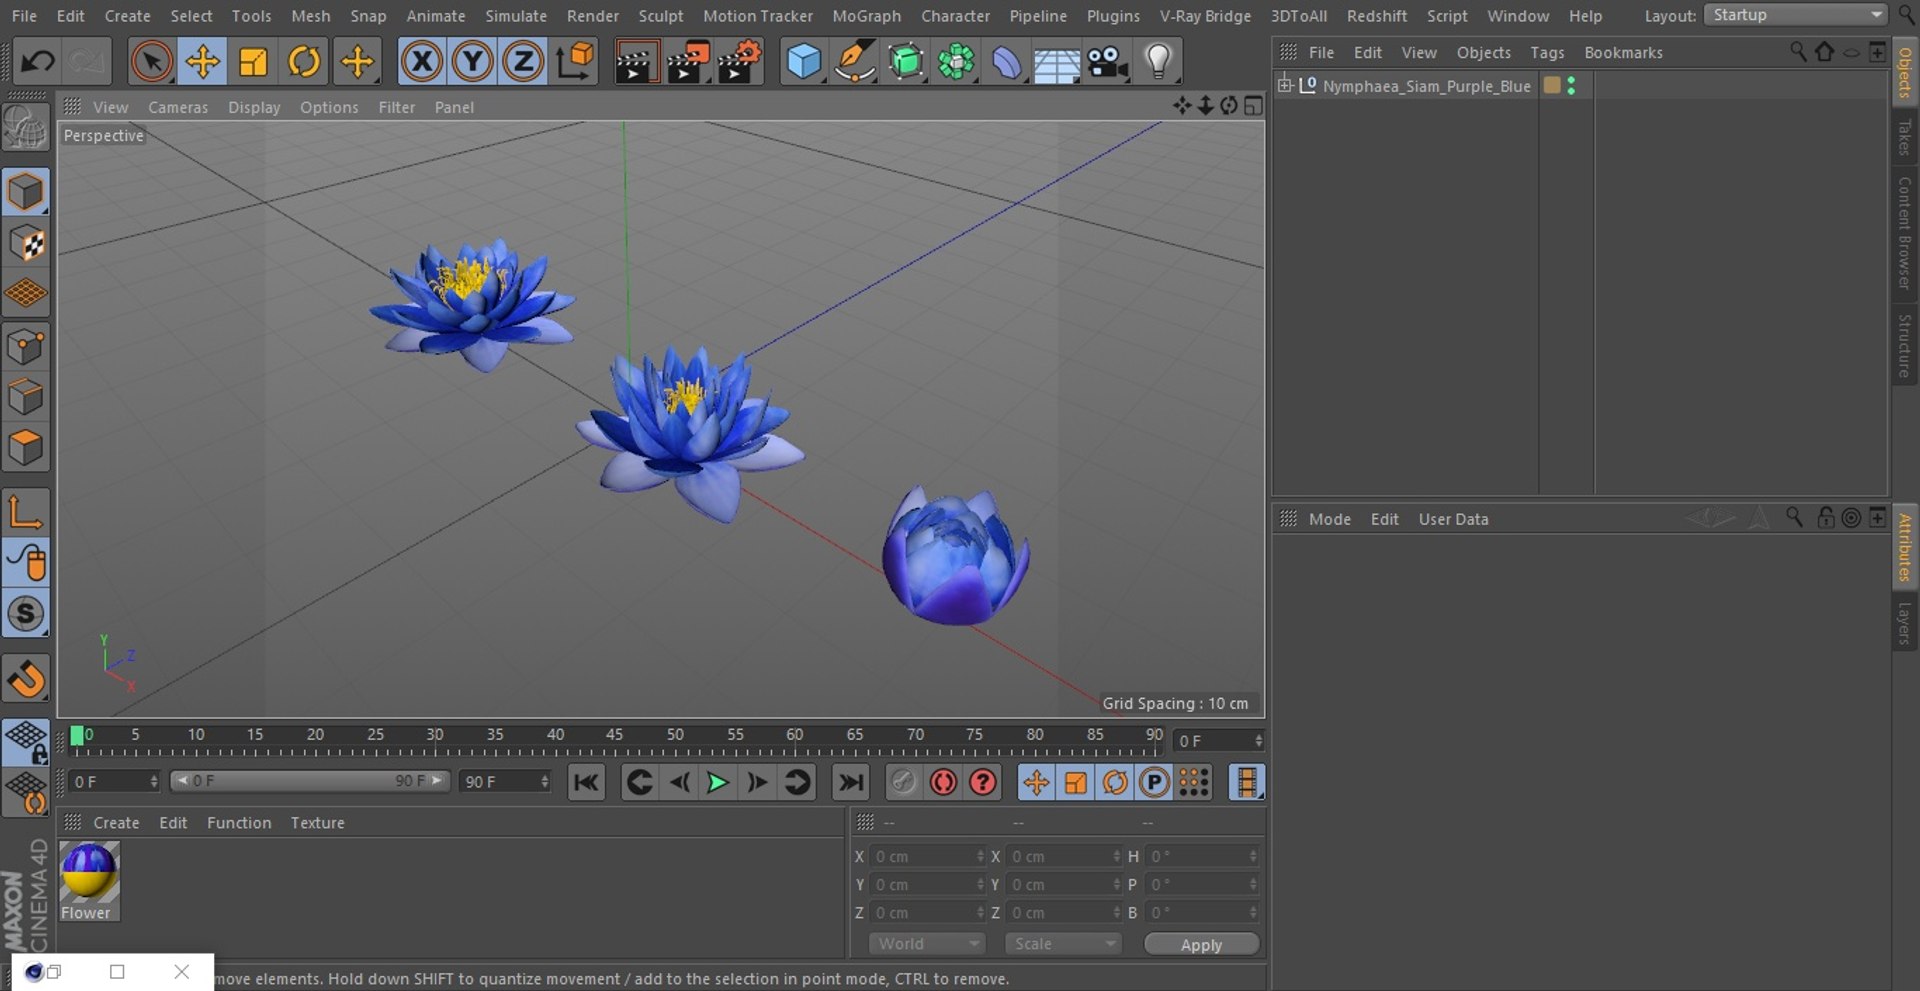Add a Light object
The width and height of the screenshot is (1920, 991).
pyautogui.click(x=1158, y=62)
